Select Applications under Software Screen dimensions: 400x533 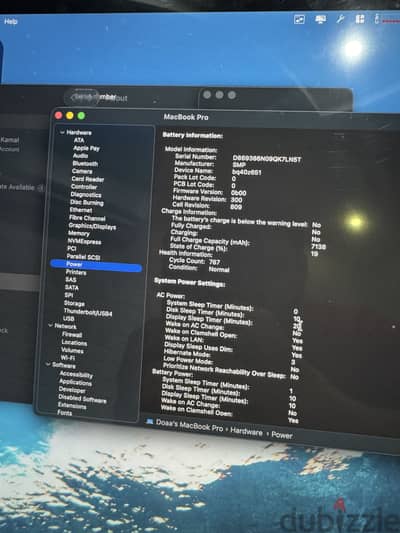click(75, 382)
